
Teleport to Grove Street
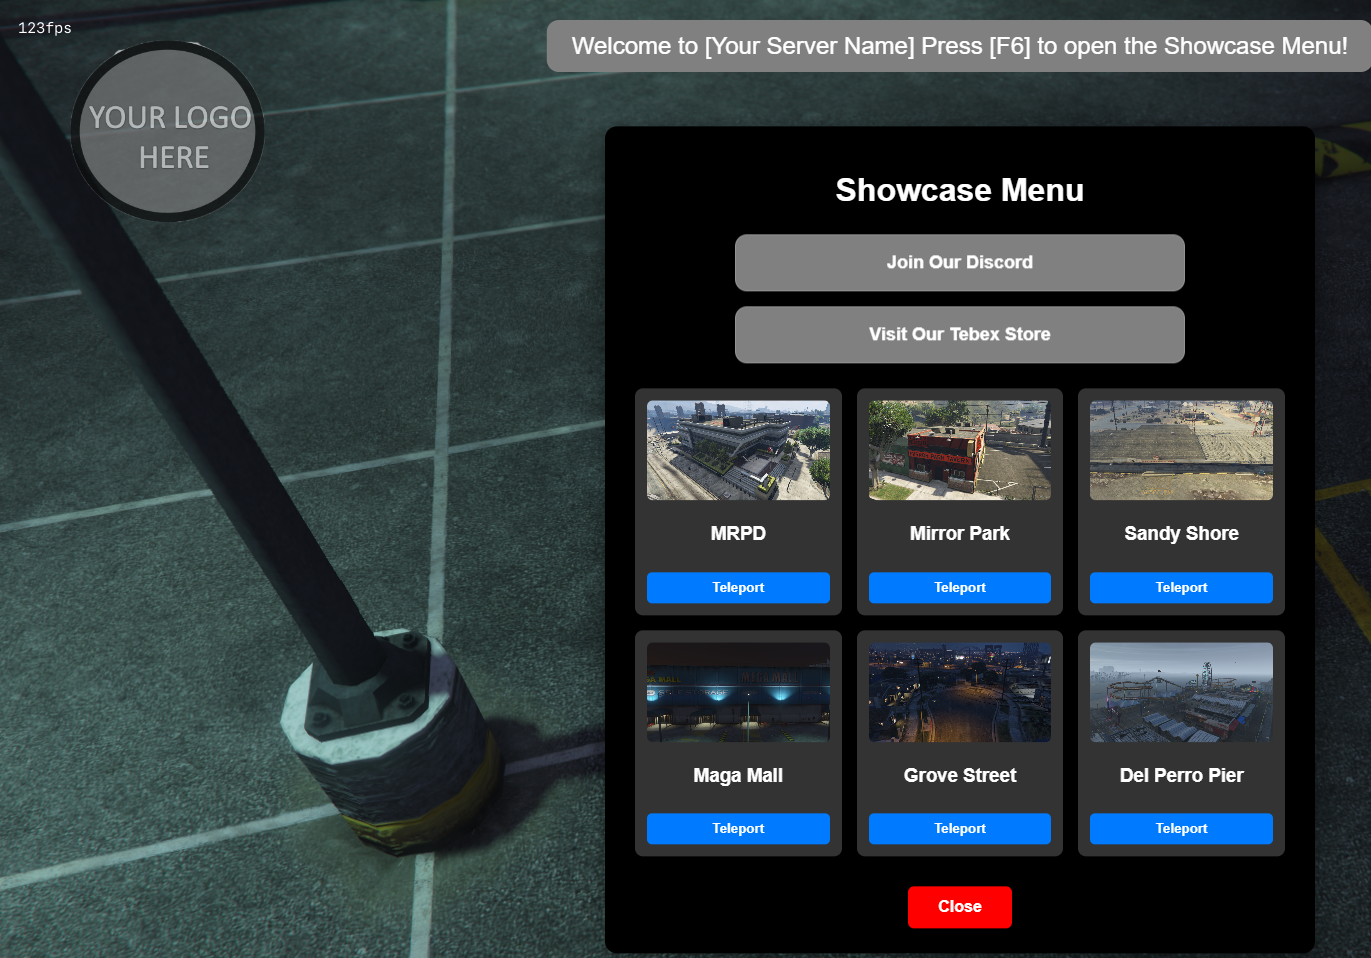point(959,828)
